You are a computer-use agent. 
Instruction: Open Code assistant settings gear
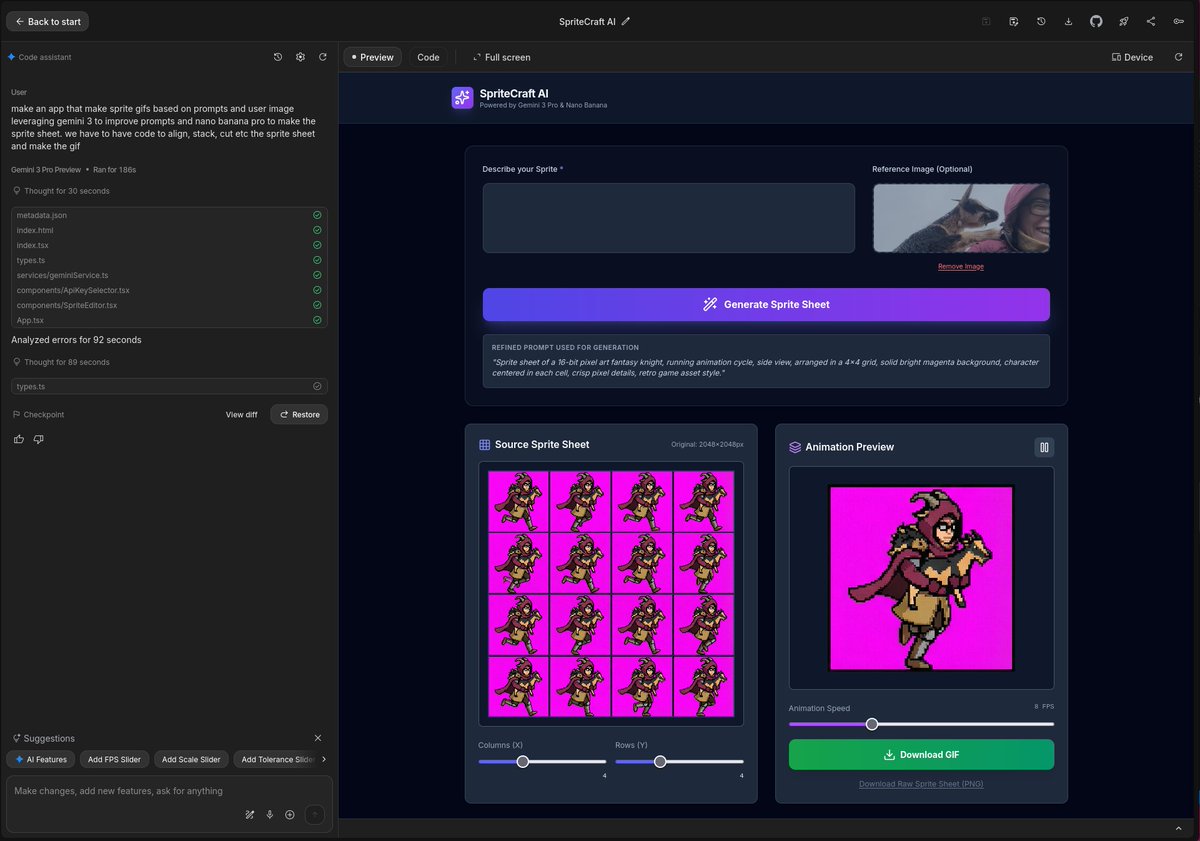click(x=300, y=57)
